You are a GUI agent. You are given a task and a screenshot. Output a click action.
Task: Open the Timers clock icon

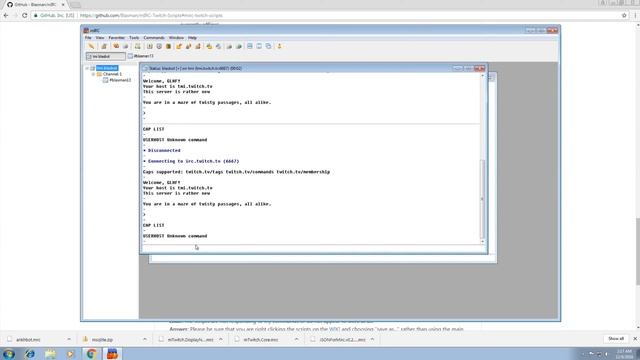coord(159,46)
